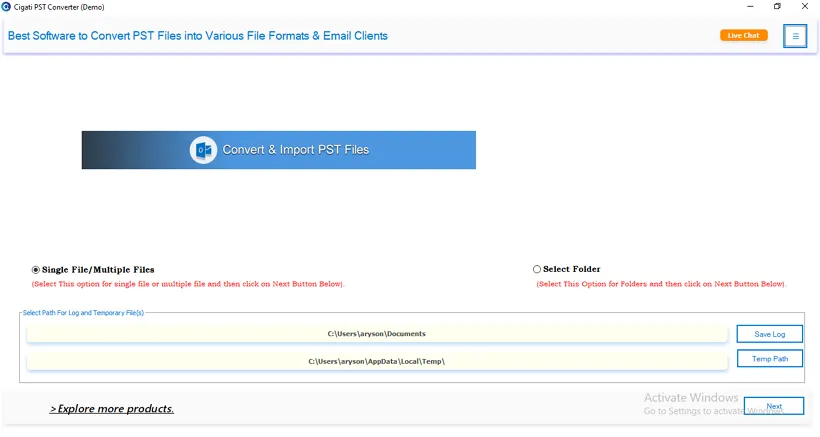
Task: Click the temp path field with AppData\Local\Temp
Action: (377, 361)
